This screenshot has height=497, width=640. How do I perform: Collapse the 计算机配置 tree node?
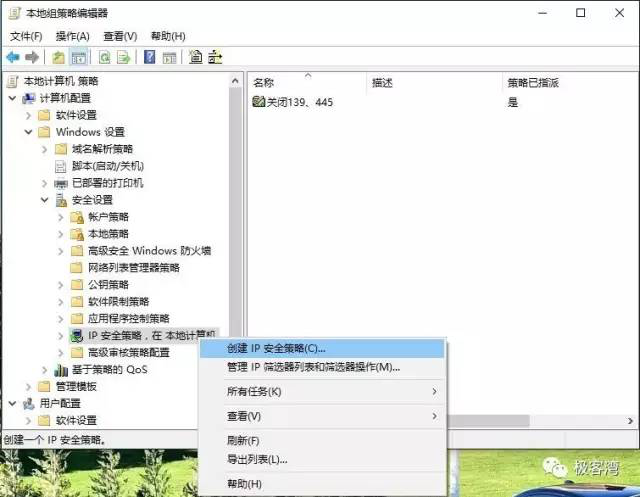click(x=12, y=98)
